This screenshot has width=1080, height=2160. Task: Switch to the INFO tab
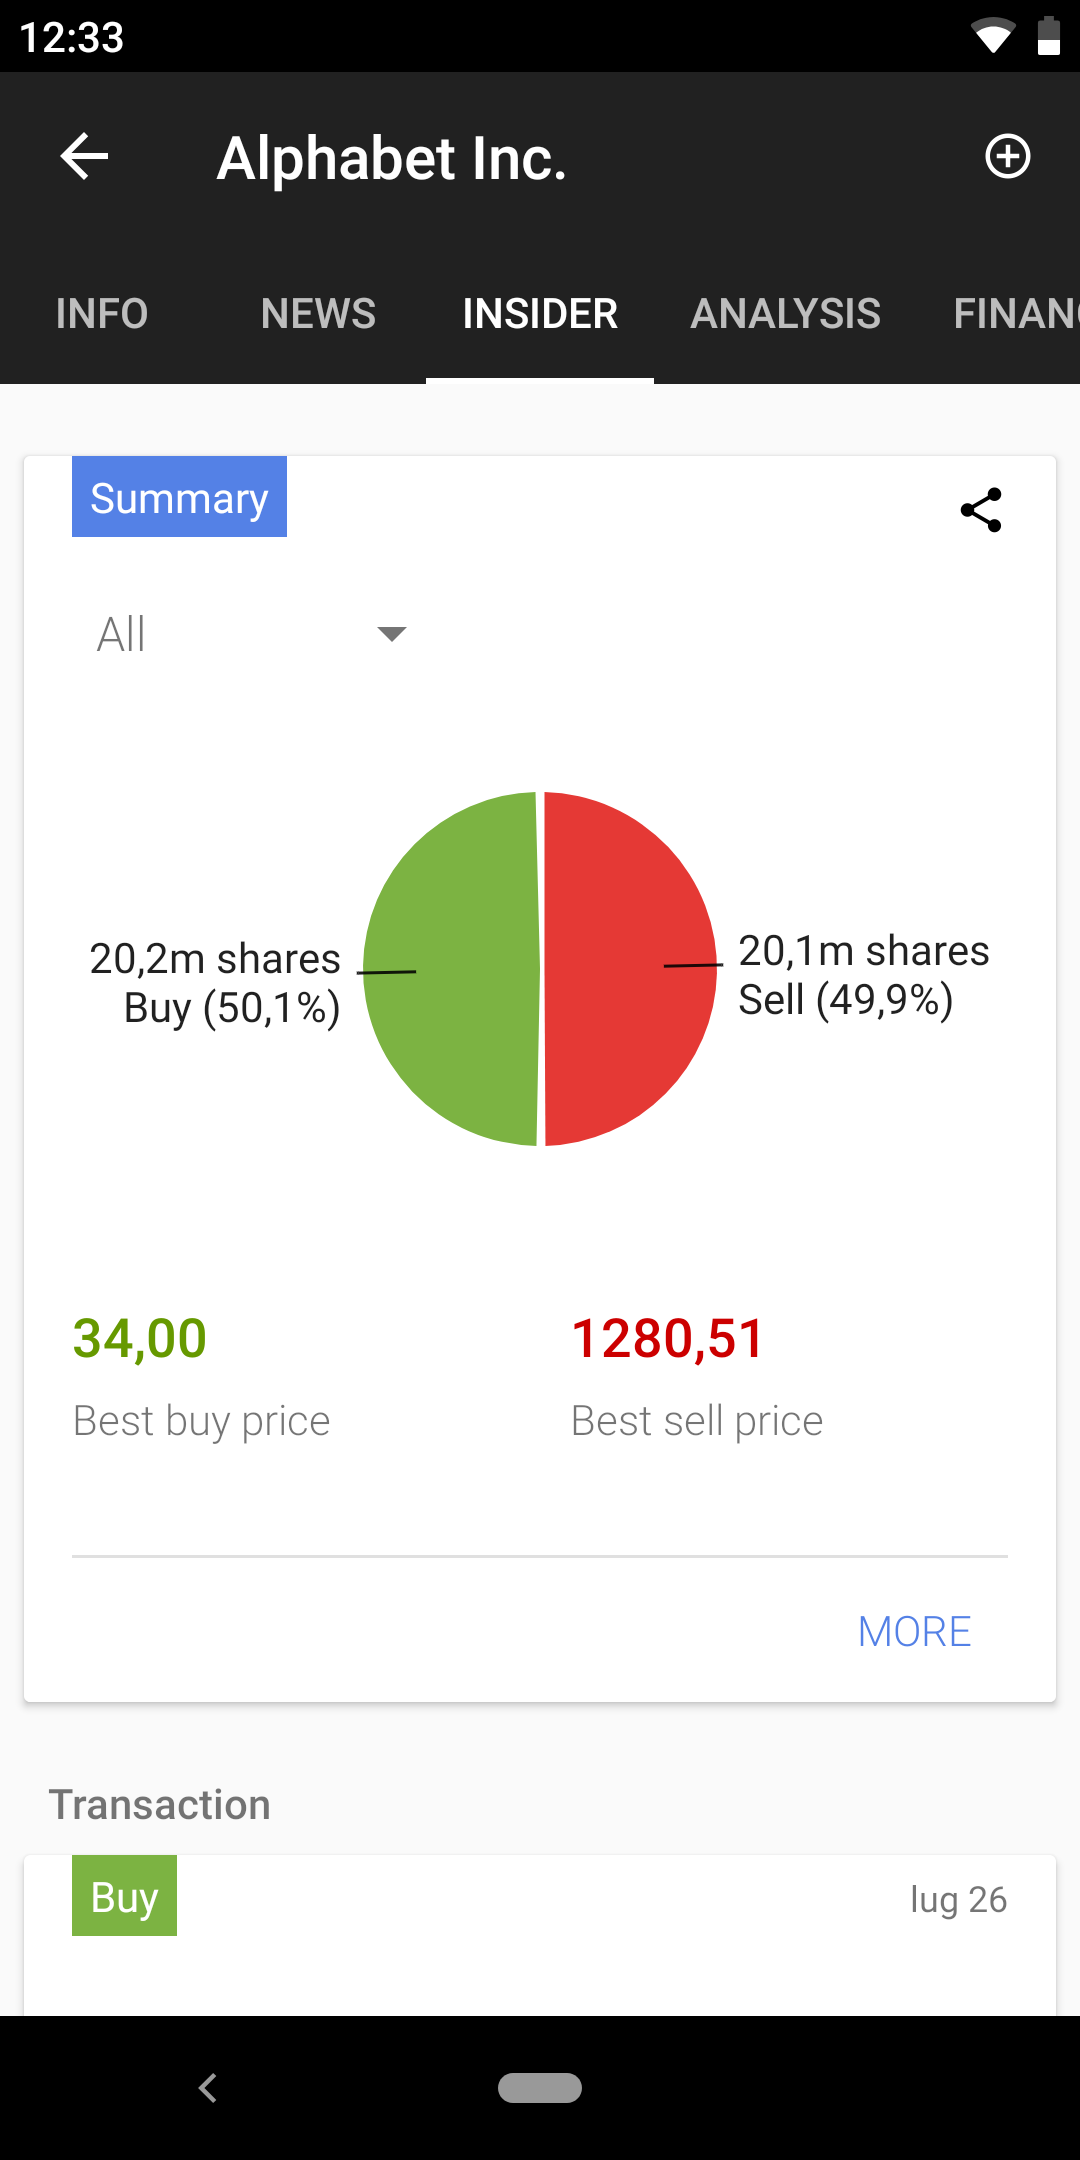102,314
